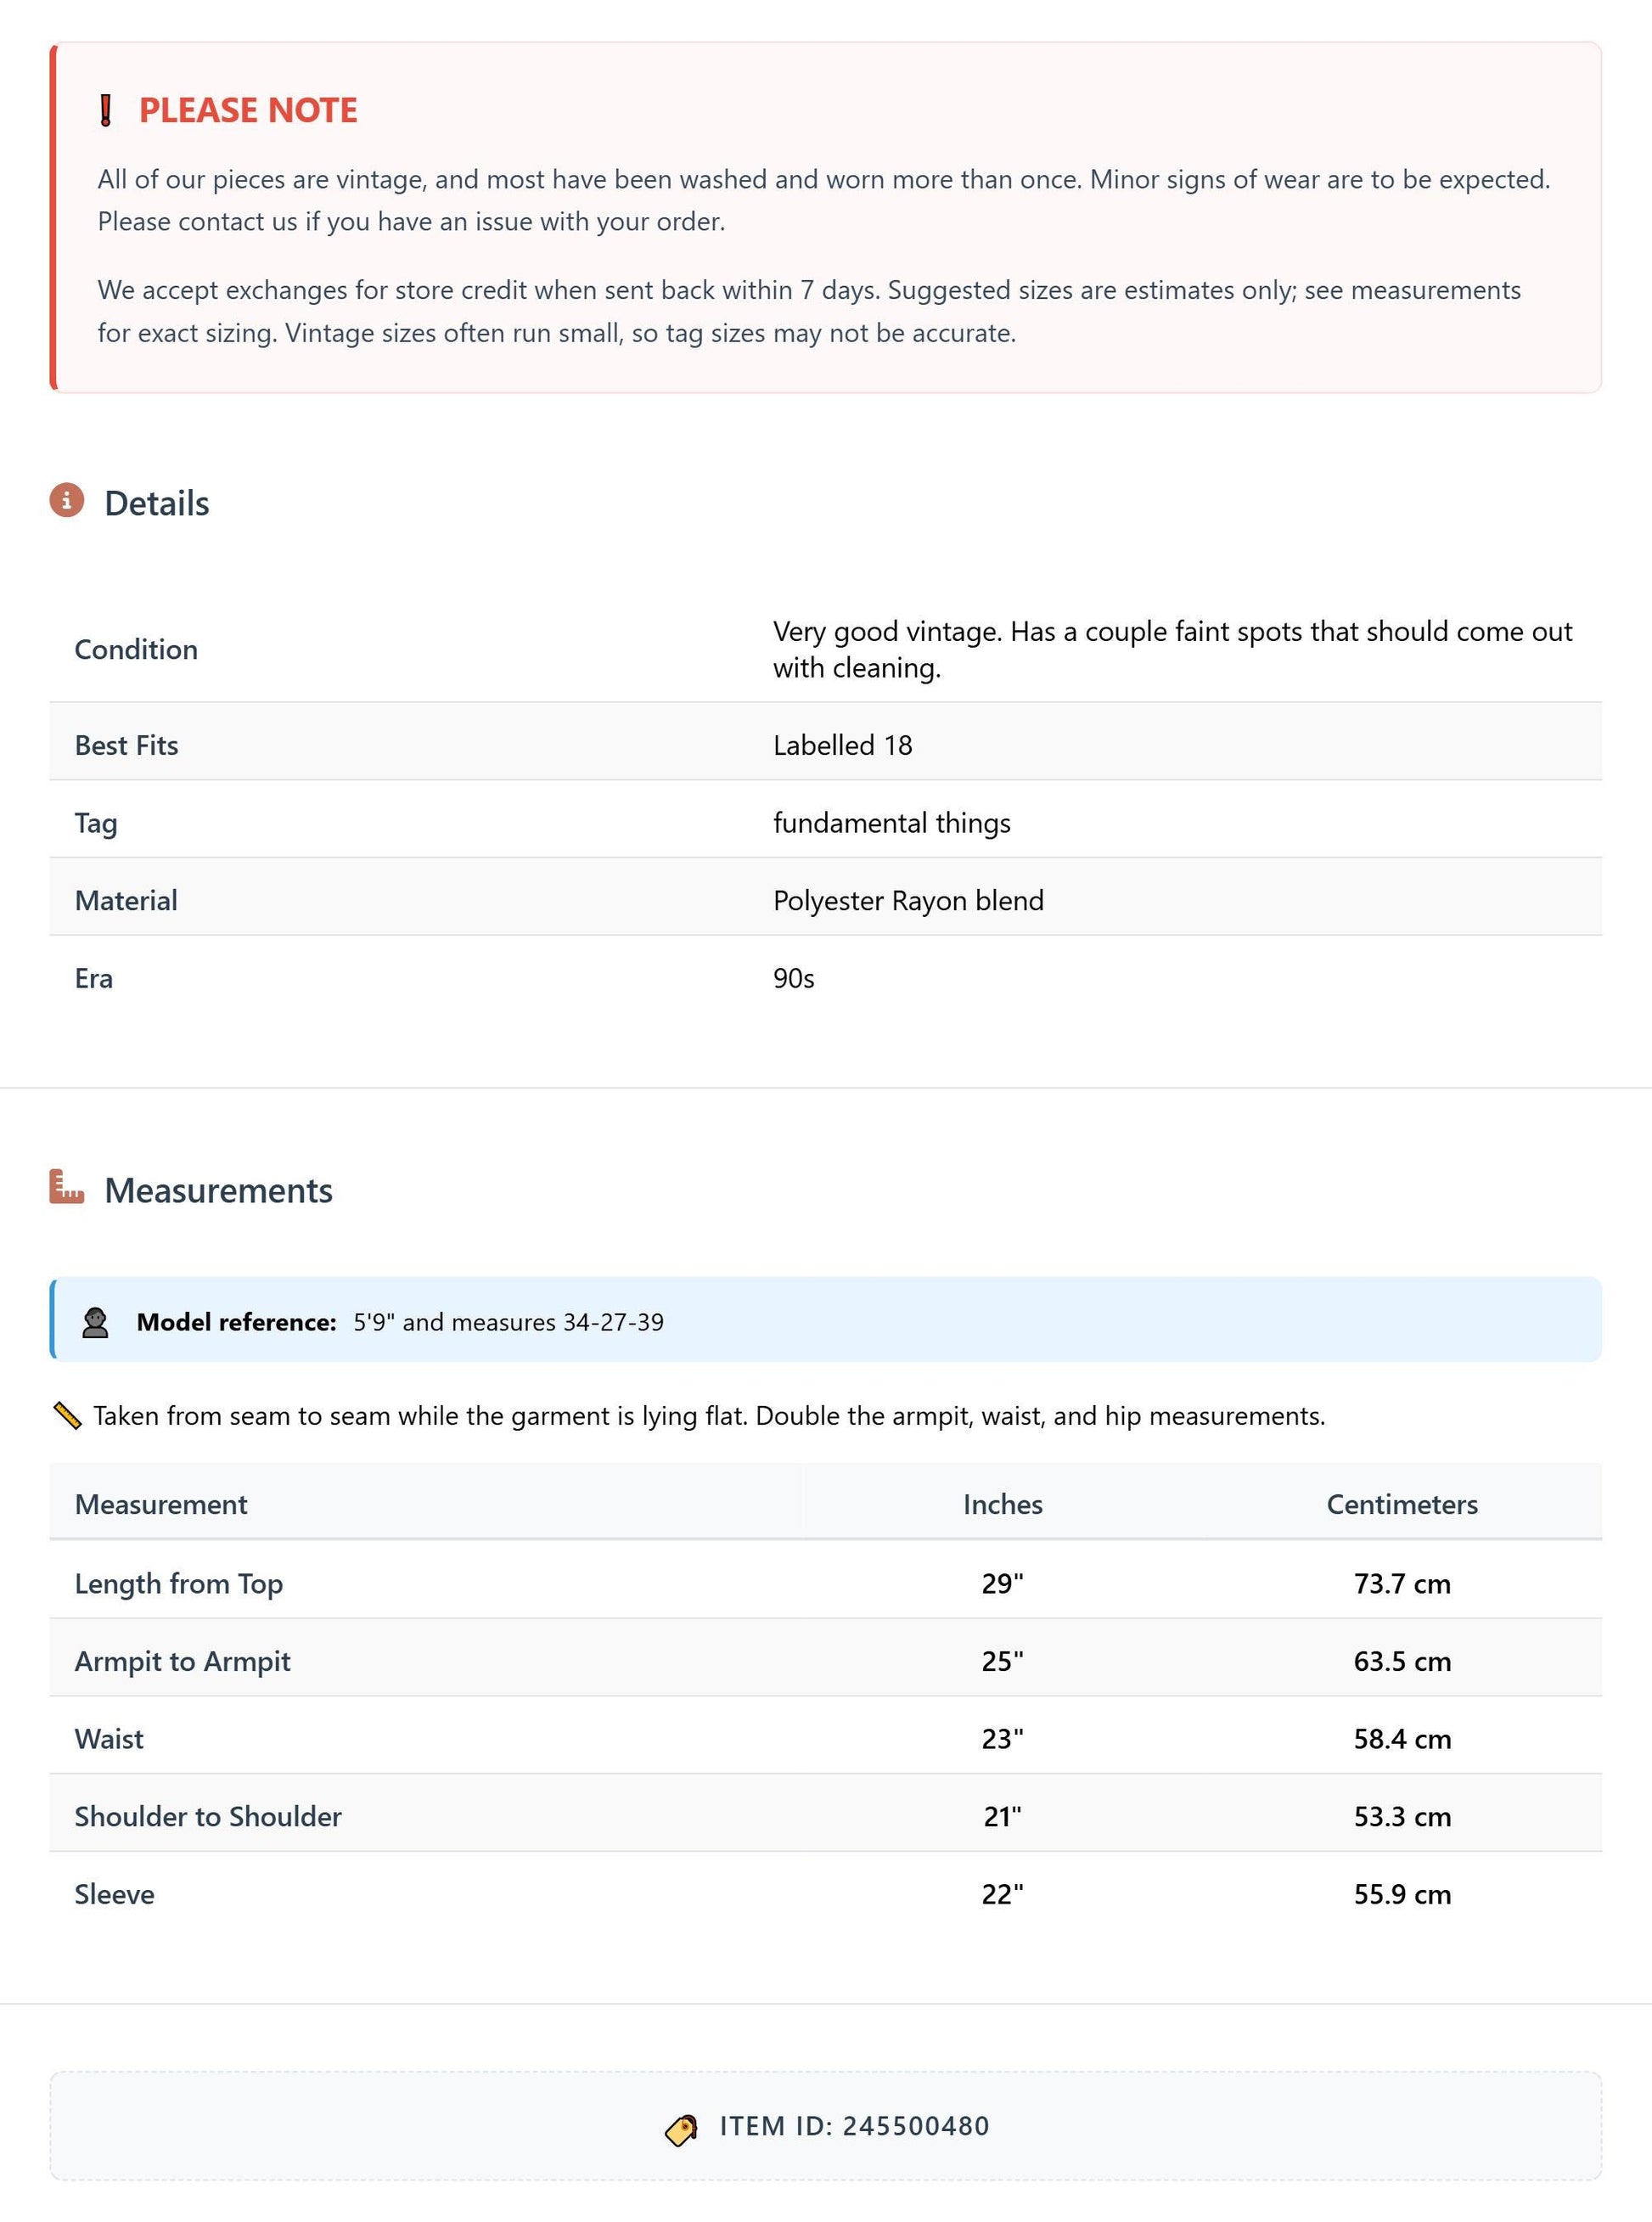Select the Polyester Rayon blend text
The height and width of the screenshot is (2222, 1652).
point(908,900)
